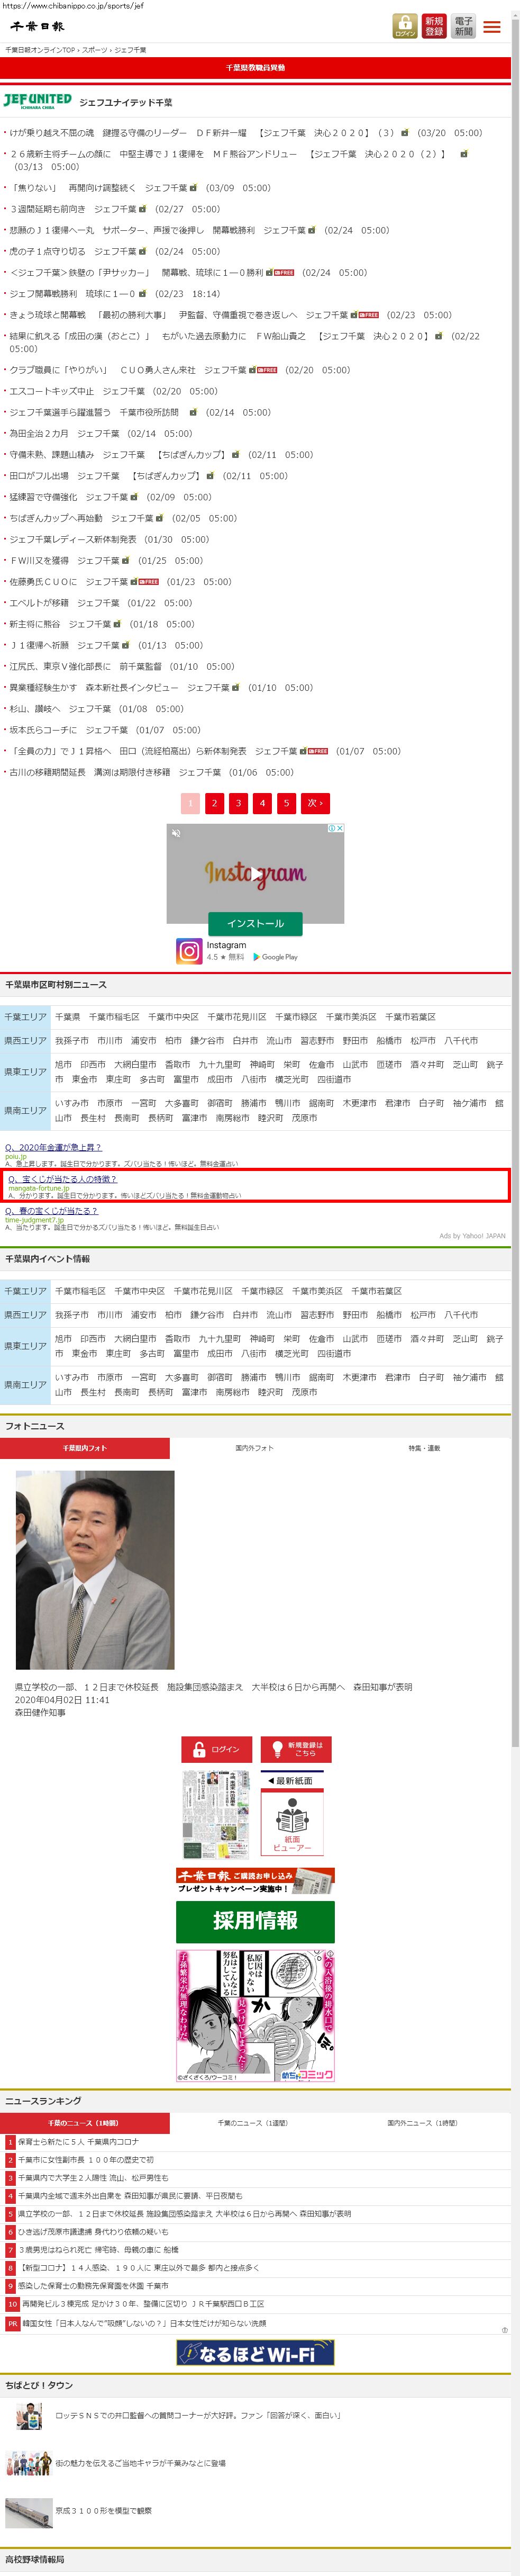
Task: Open 森田健作知事 photo thumbnail
Action: click(95, 1569)
